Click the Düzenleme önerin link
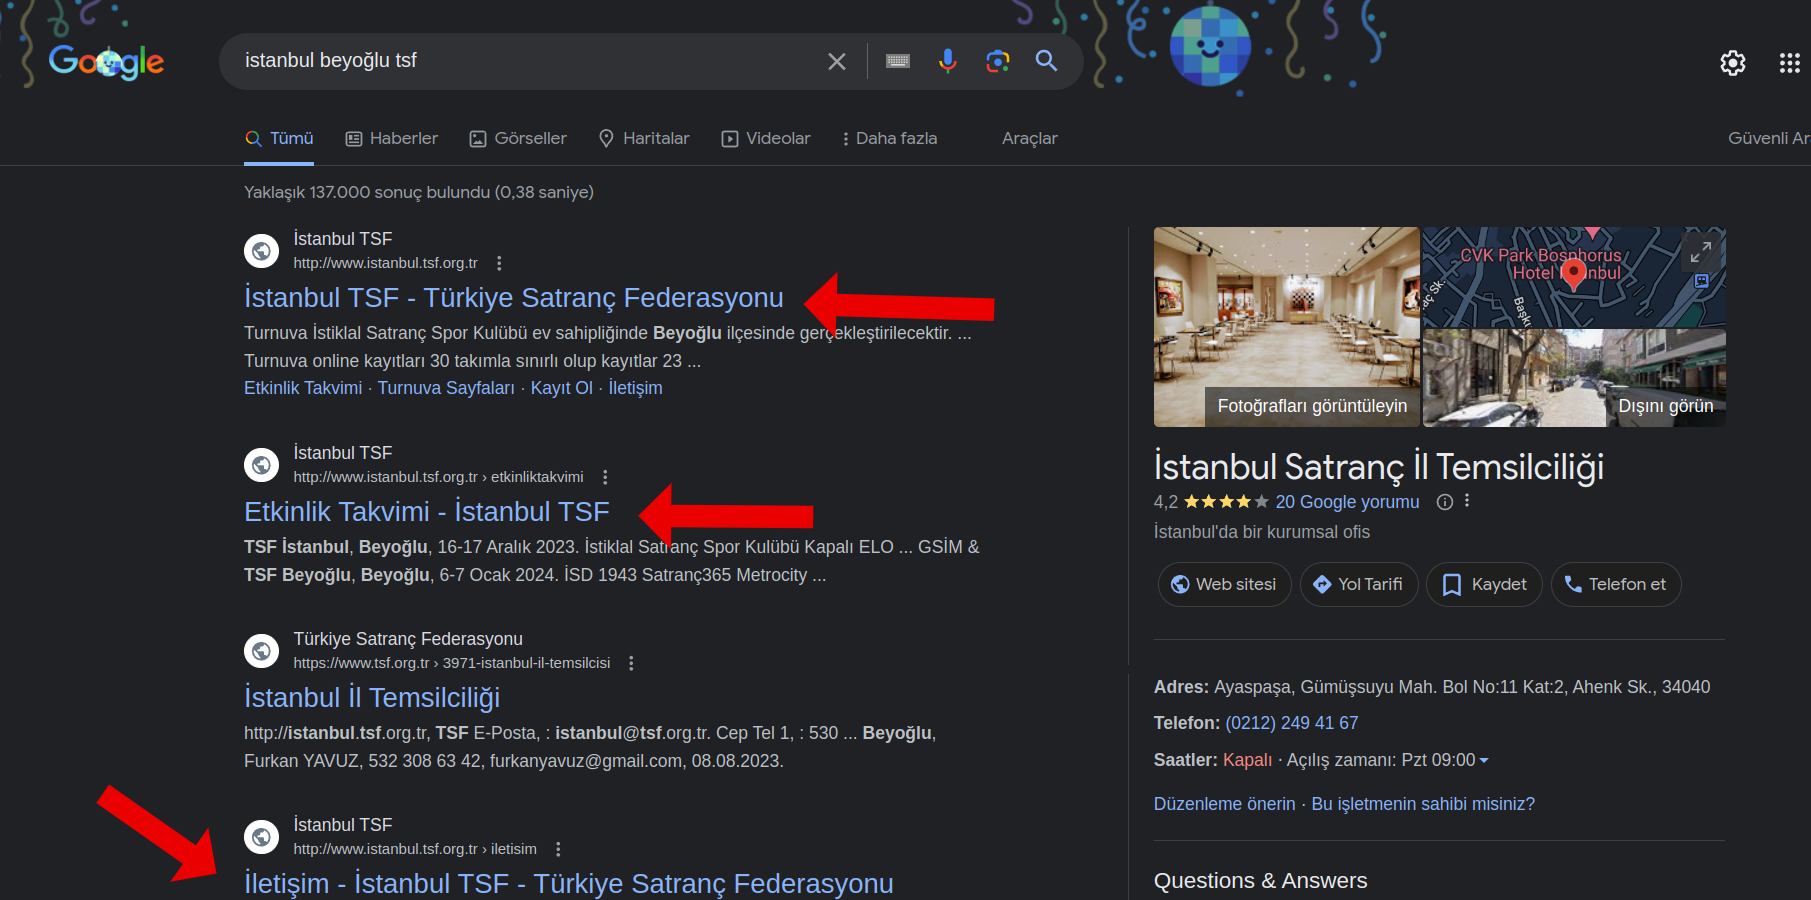 tap(1224, 804)
